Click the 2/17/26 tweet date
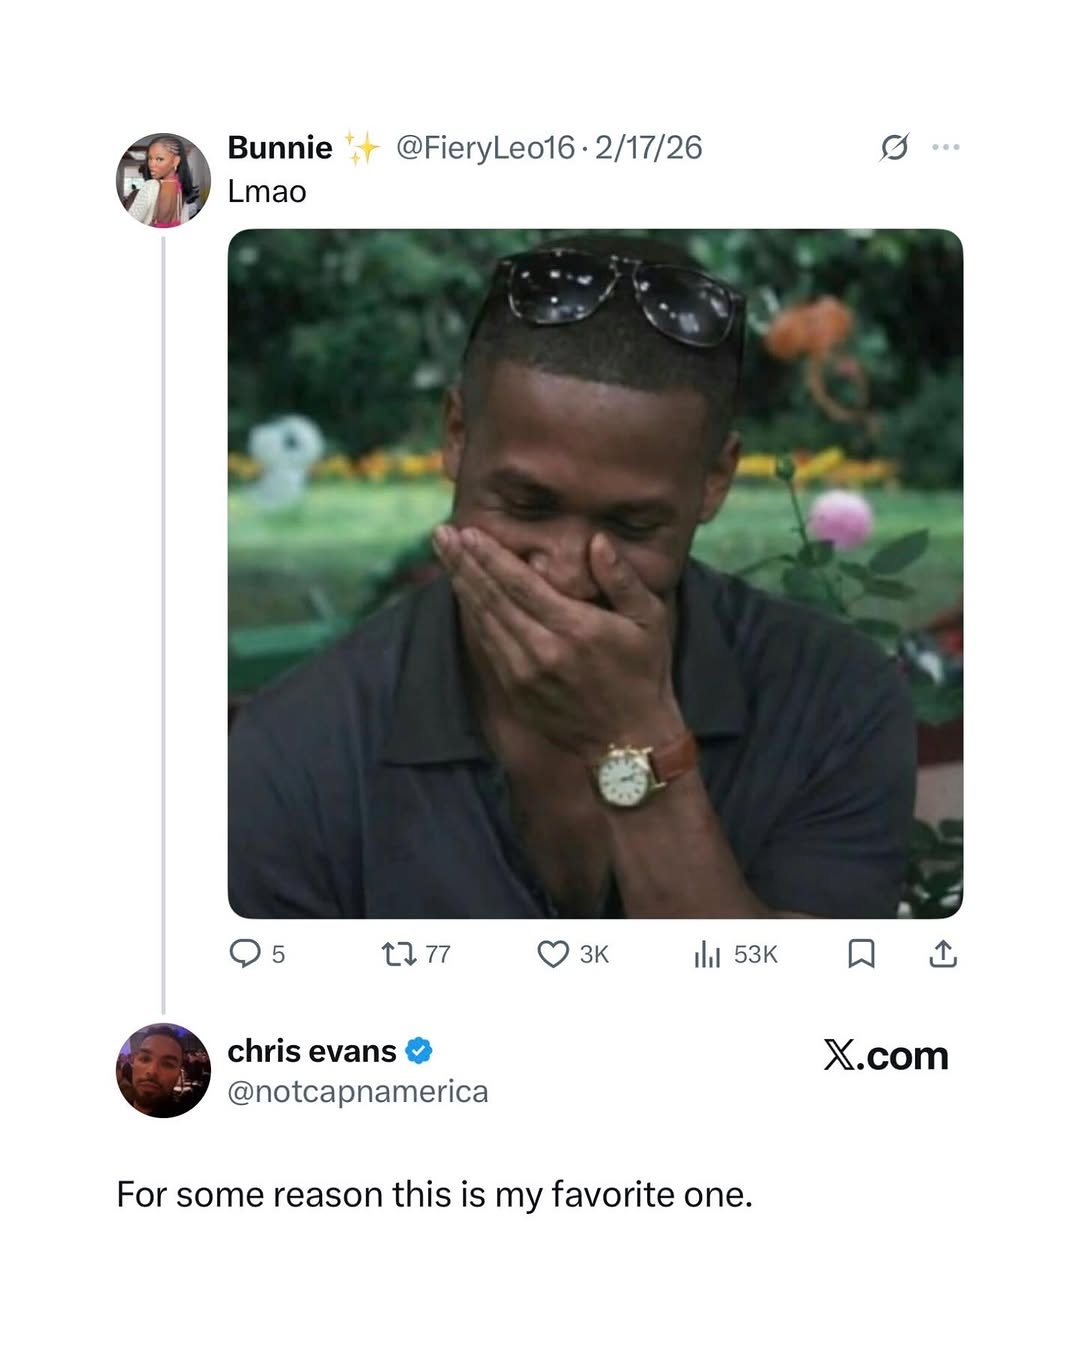1080x1349 pixels. 649,148
